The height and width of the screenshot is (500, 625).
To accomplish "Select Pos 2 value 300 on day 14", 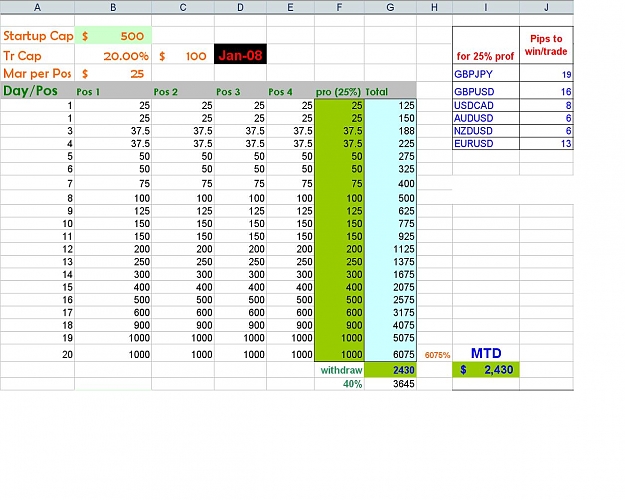I will coord(183,274).
